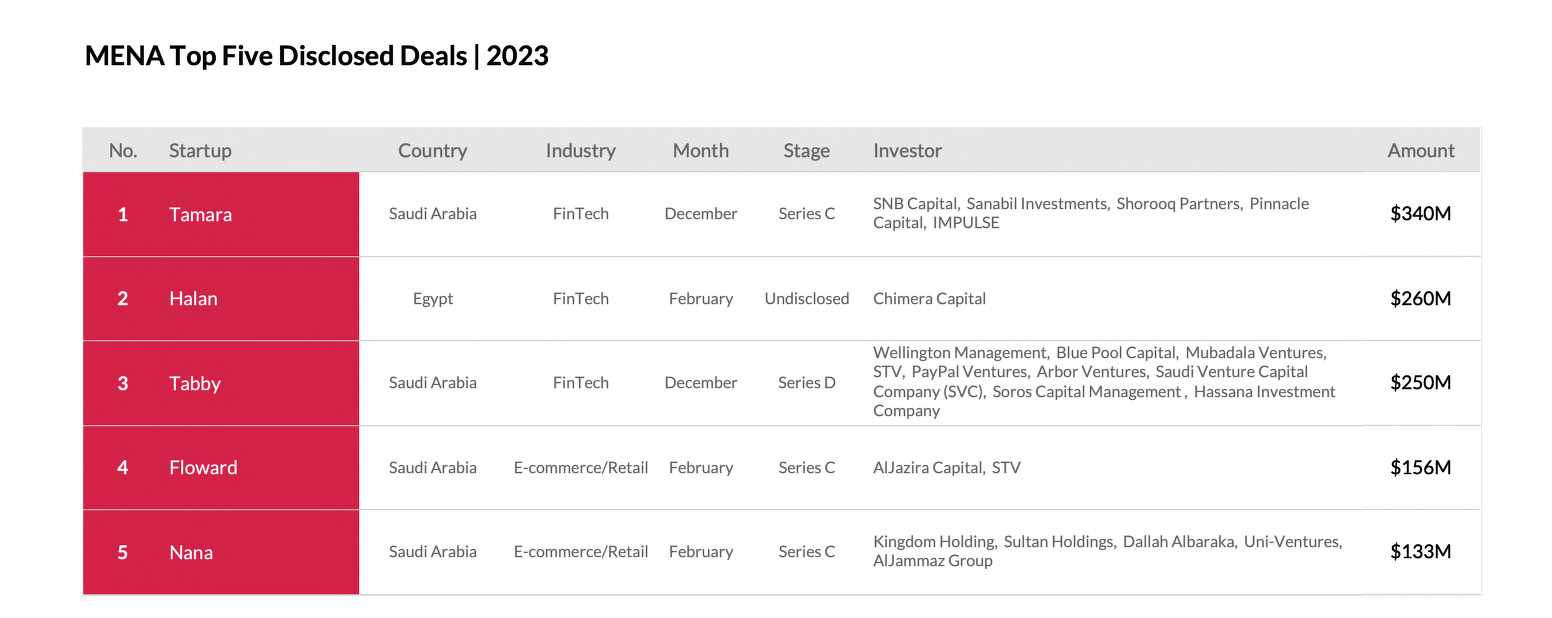1552x618 pixels.
Task: Click the MENA Top Five Disclosed Deals title
Action: [x=317, y=56]
